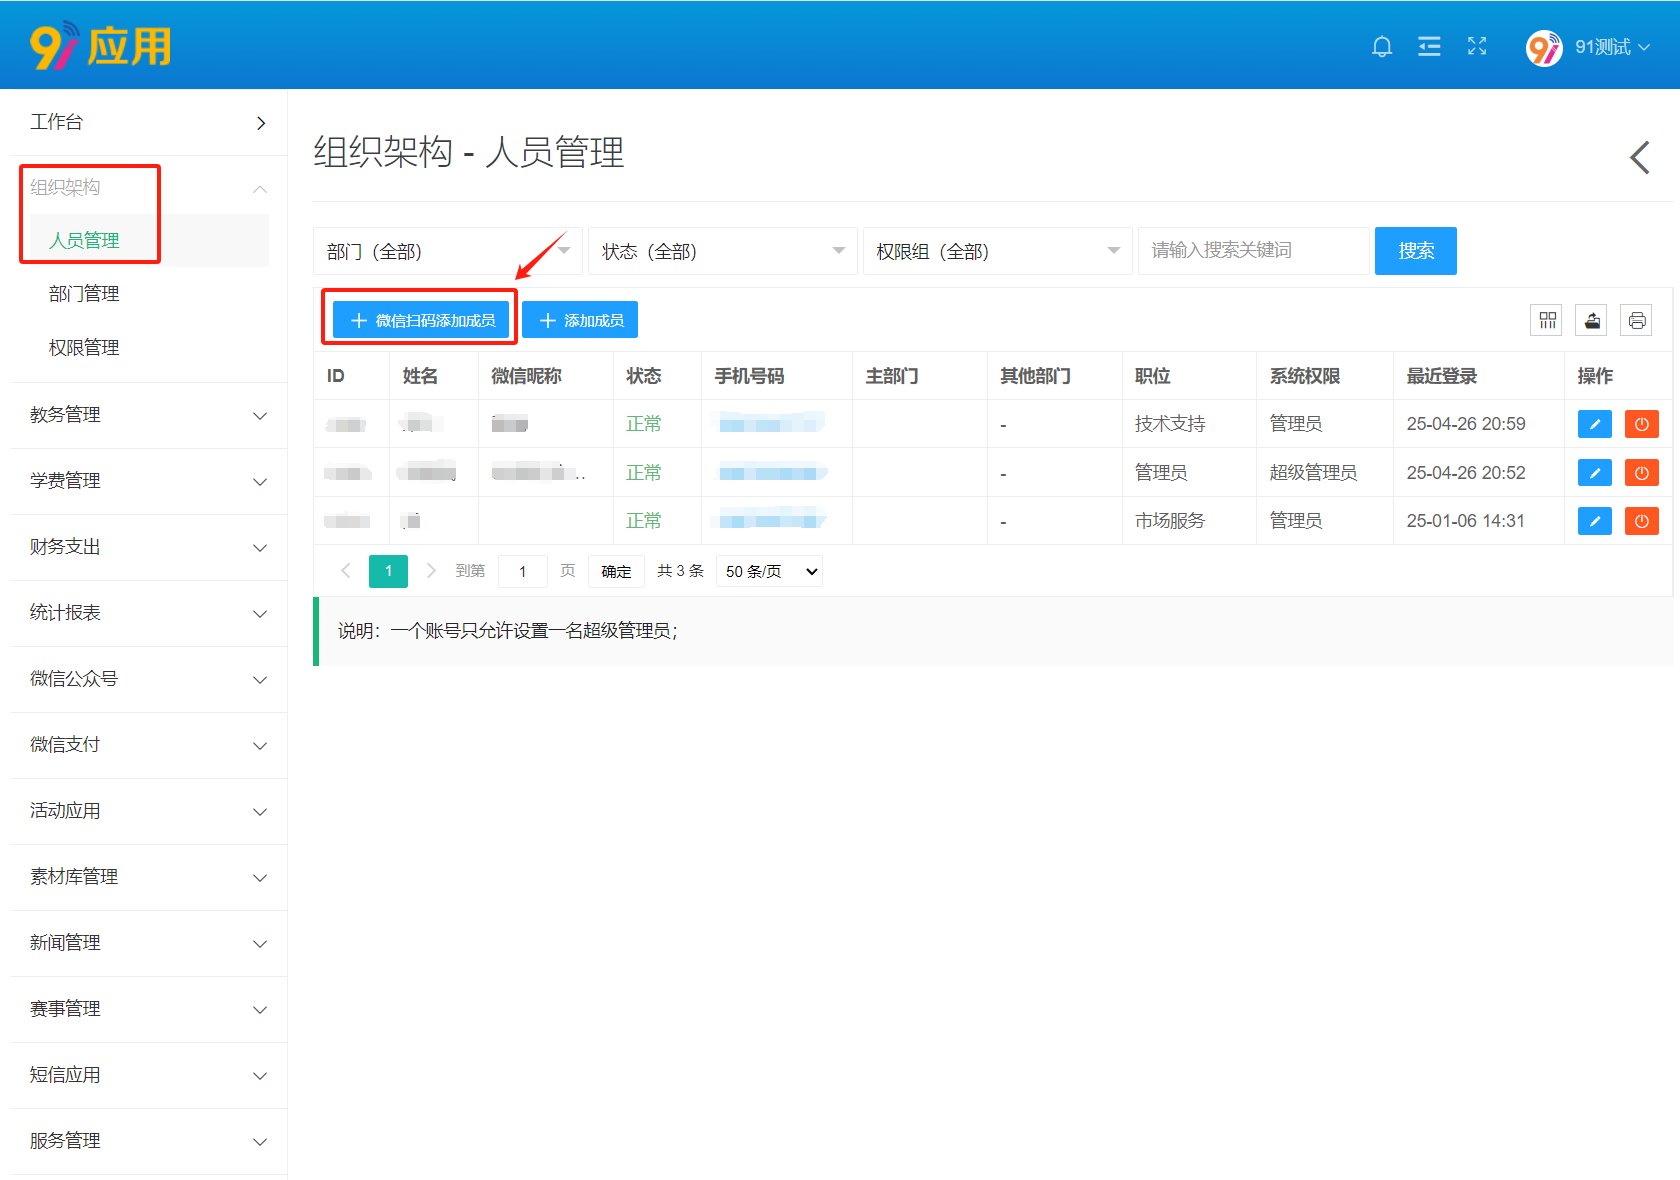Click the notification bell icon

(x=1381, y=47)
